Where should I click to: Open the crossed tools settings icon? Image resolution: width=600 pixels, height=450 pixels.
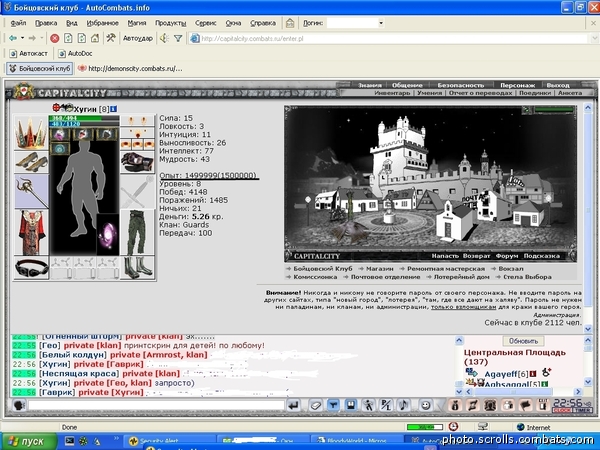coord(111,38)
